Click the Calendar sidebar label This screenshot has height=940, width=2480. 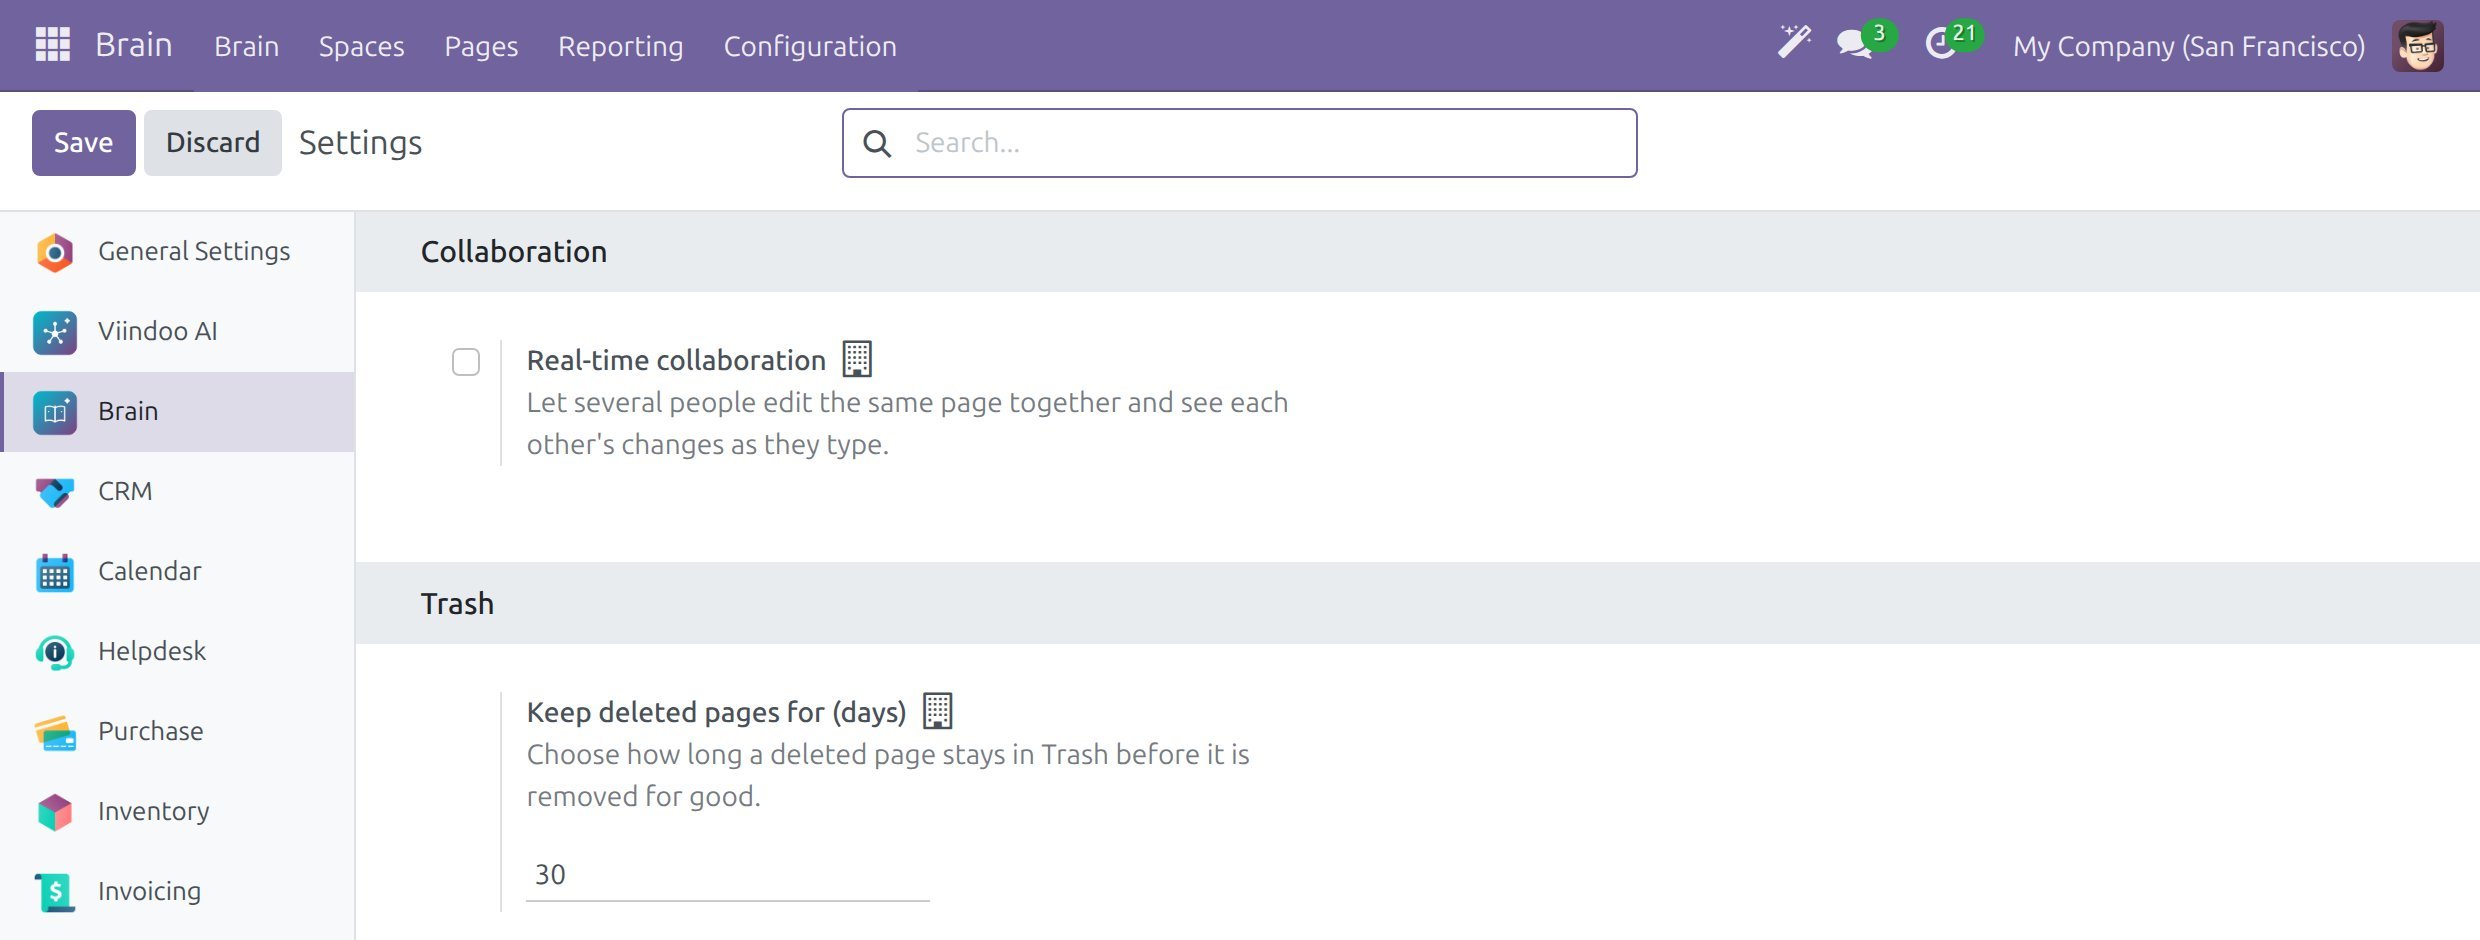(x=150, y=571)
